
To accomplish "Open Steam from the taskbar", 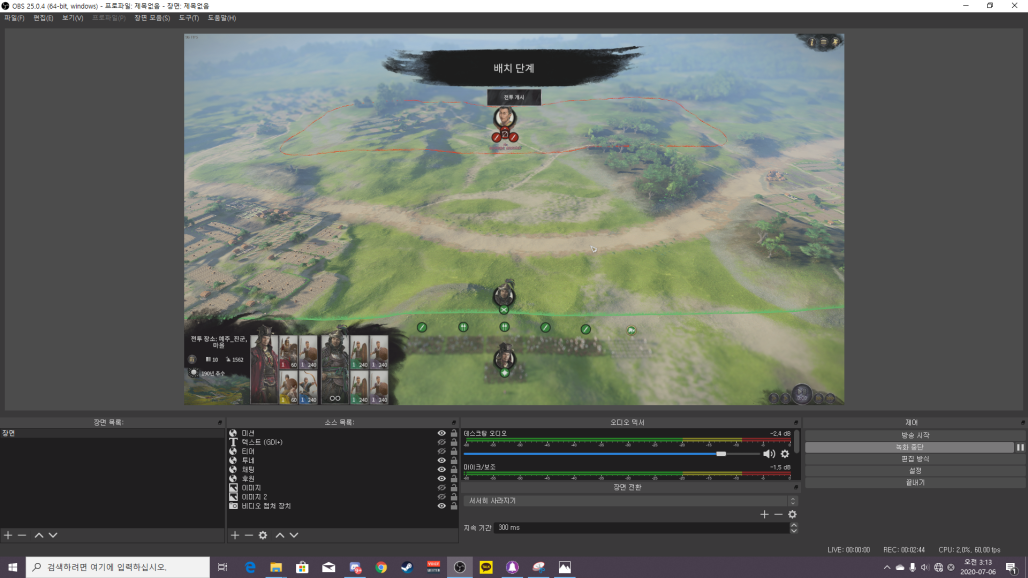I will (x=407, y=568).
